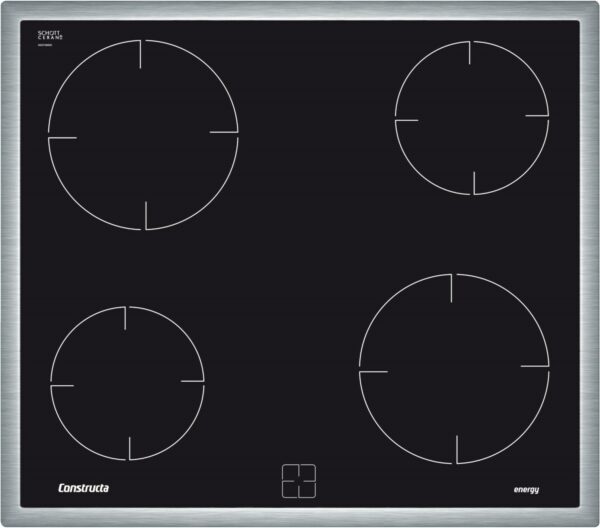This screenshot has height=528, width=600.
Task: Click the 'energy' label text
Action: 526,490
